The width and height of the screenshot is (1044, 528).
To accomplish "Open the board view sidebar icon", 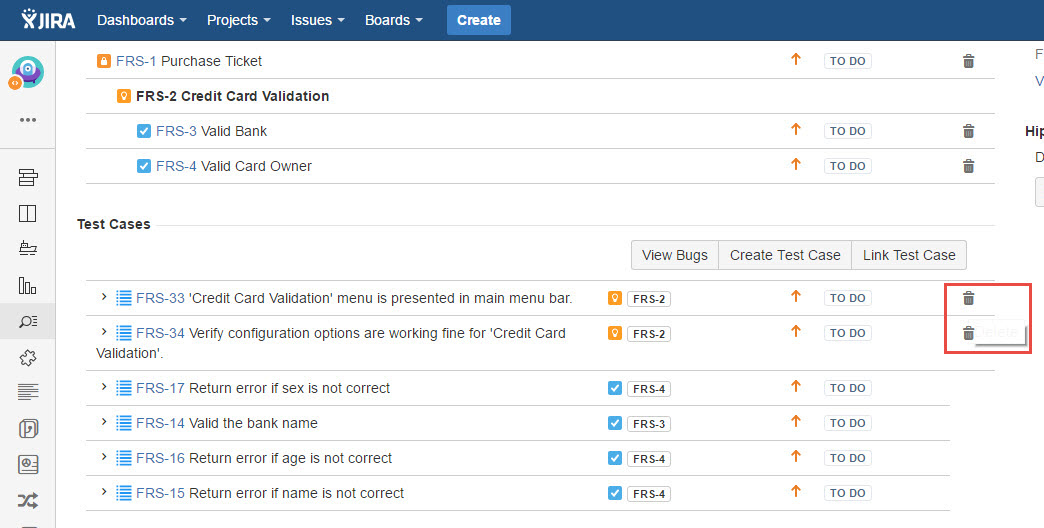I will click(27, 213).
